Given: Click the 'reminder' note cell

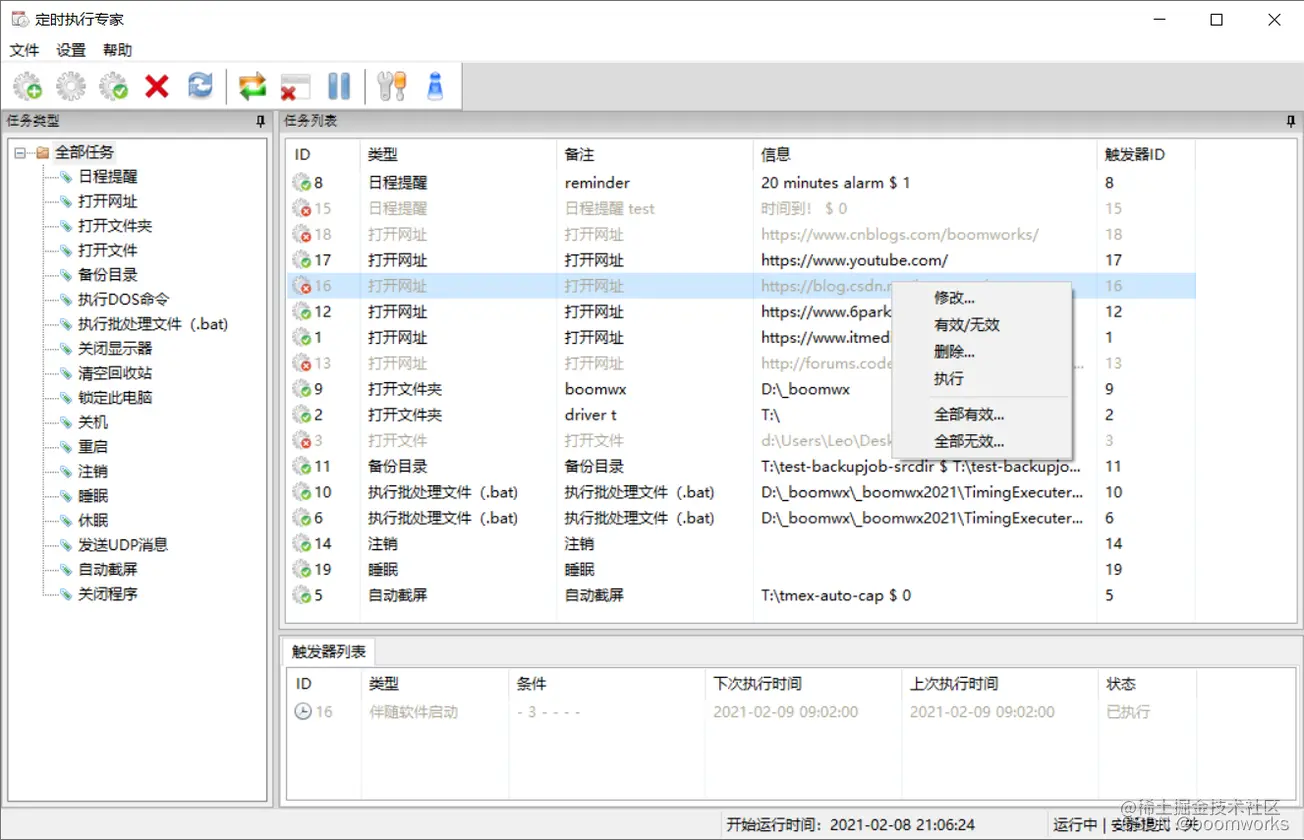Looking at the screenshot, I should [x=597, y=183].
